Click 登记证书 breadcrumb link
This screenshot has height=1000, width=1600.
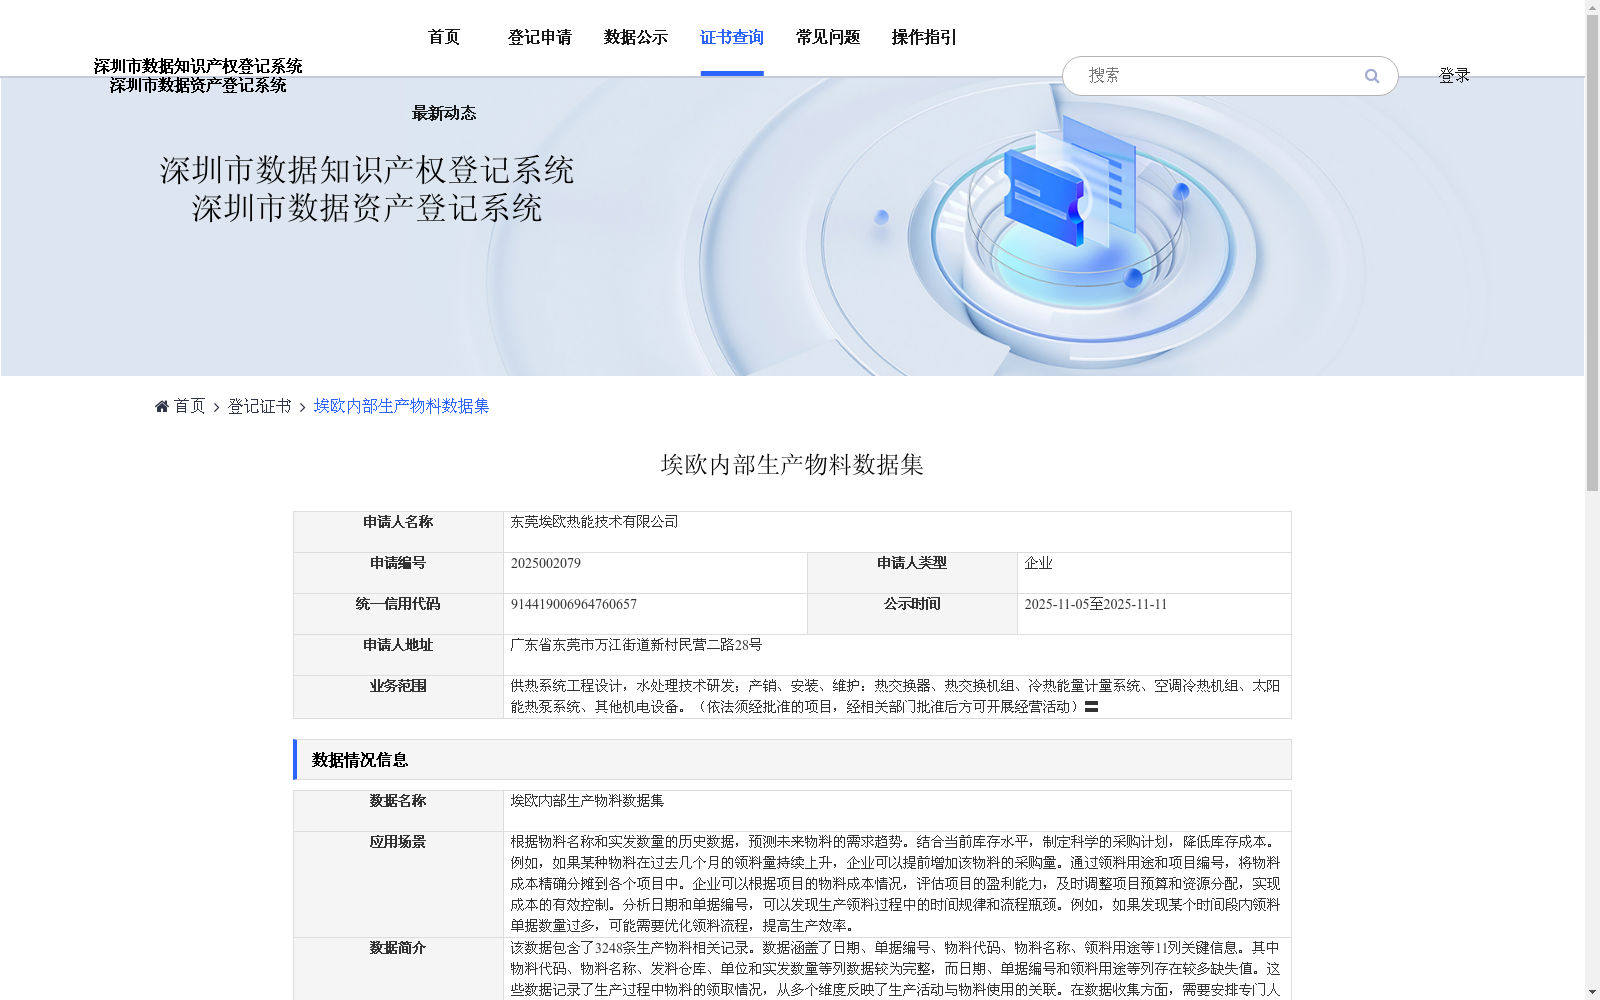[x=259, y=406]
